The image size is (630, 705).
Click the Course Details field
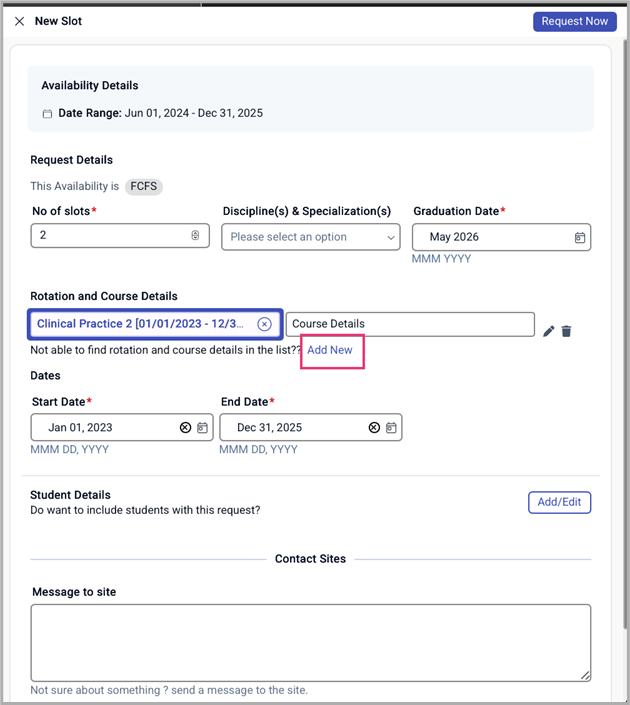pyautogui.click(x=410, y=324)
